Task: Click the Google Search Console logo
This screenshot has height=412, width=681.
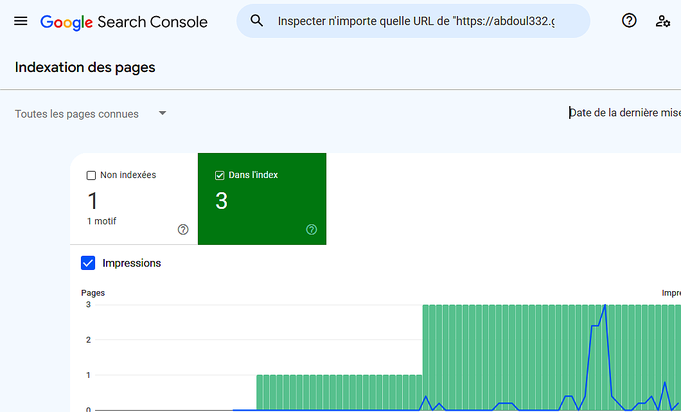Action: 124,22
